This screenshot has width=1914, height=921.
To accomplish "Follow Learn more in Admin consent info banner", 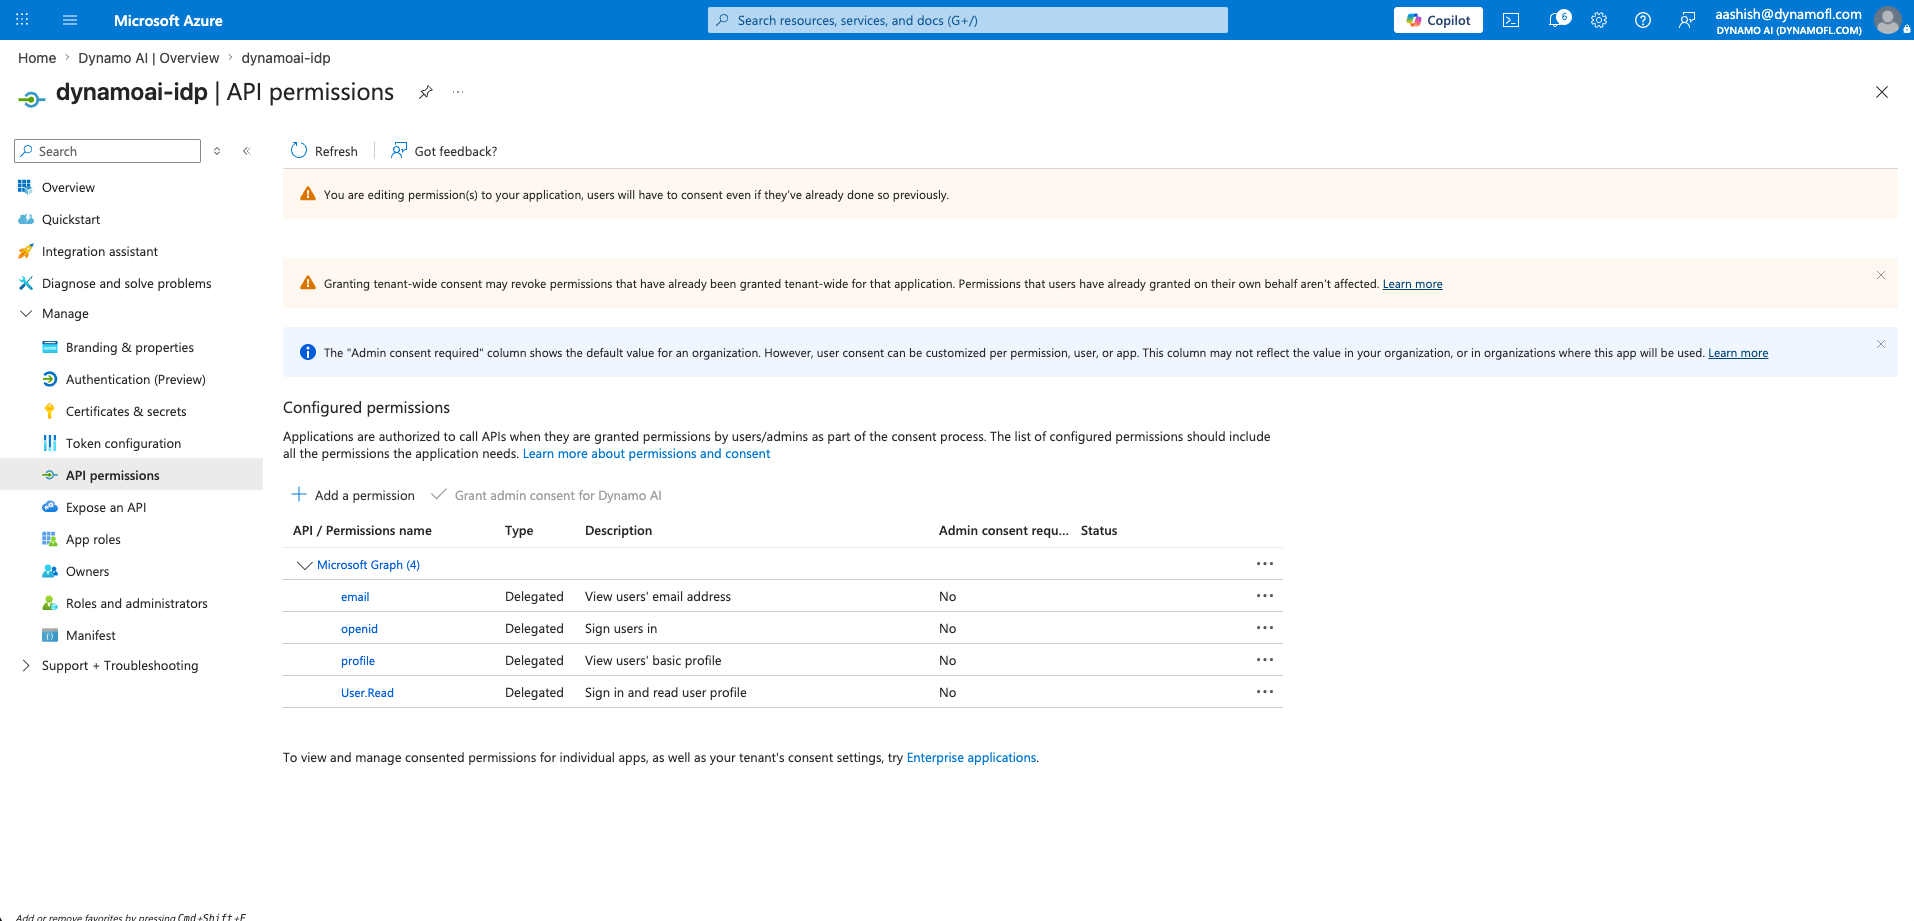I will [x=1738, y=353].
